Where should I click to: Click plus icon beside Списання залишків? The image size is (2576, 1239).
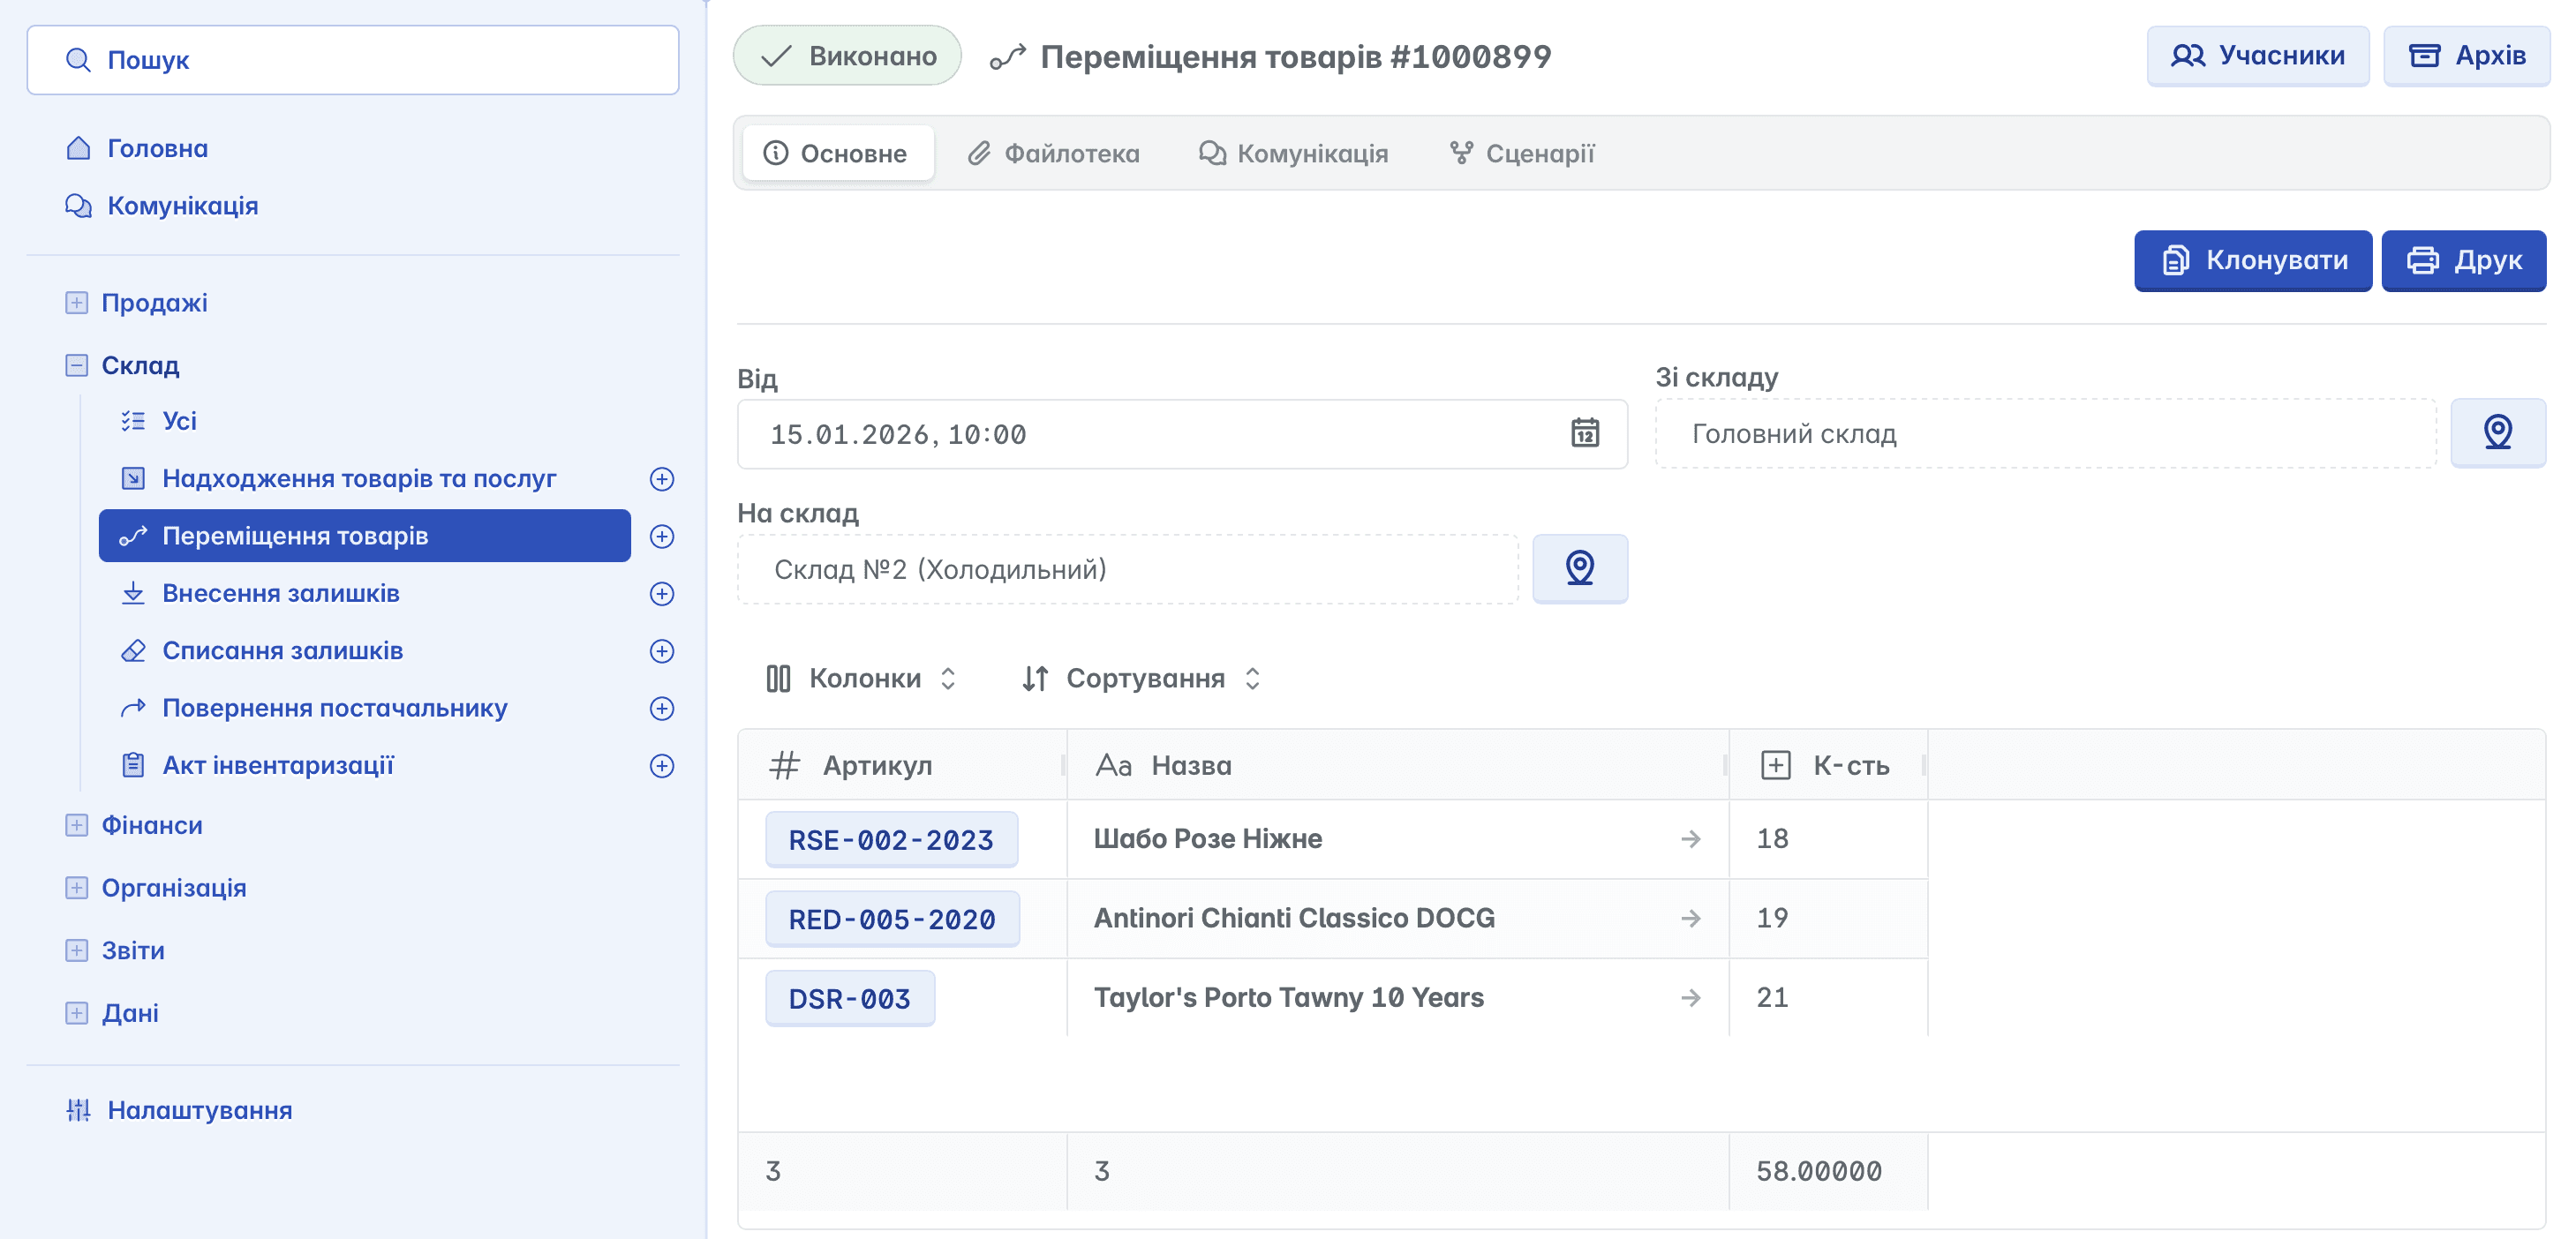click(x=661, y=651)
